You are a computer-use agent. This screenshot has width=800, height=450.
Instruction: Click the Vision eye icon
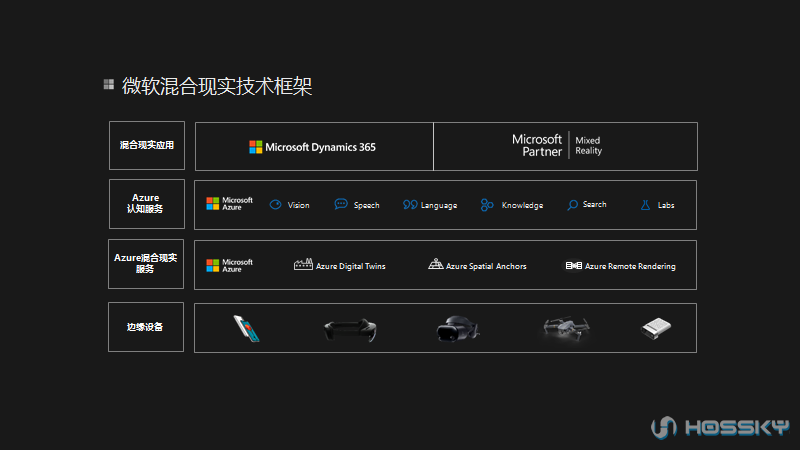coord(276,205)
